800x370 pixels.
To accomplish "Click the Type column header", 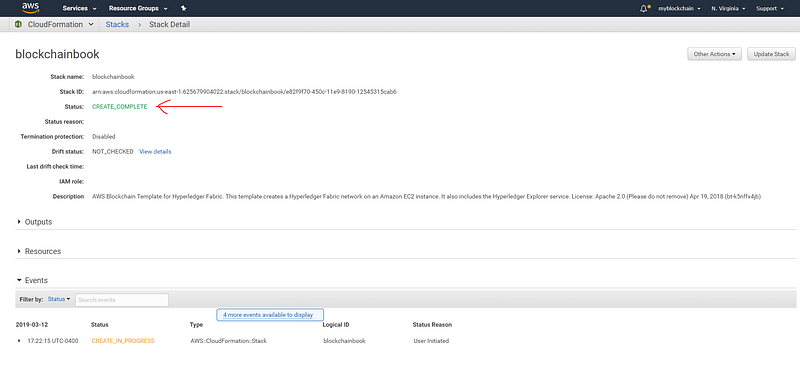I will (x=196, y=325).
